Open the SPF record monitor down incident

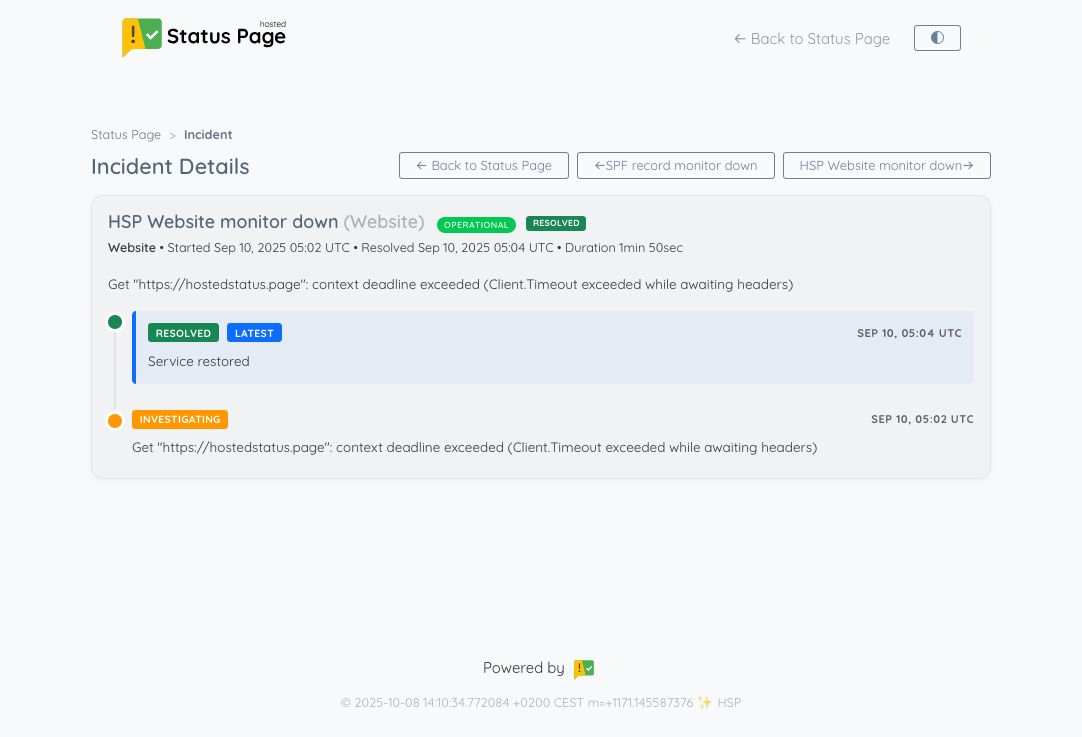point(676,165)
